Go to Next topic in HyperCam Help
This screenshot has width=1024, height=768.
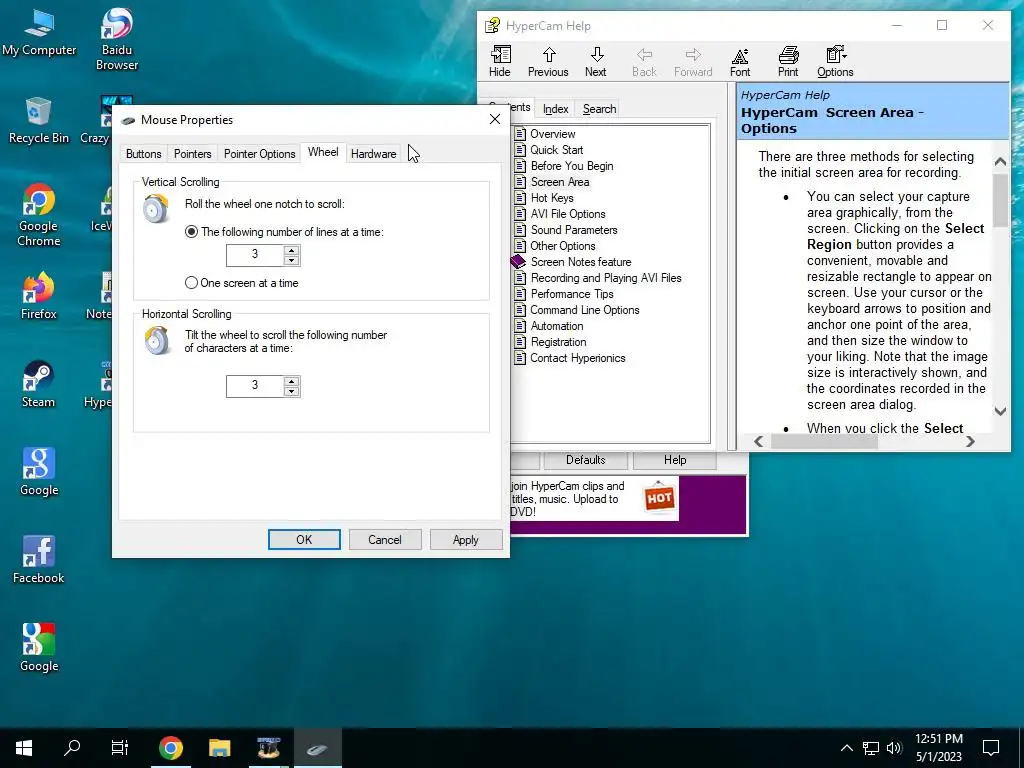point(596,61)
